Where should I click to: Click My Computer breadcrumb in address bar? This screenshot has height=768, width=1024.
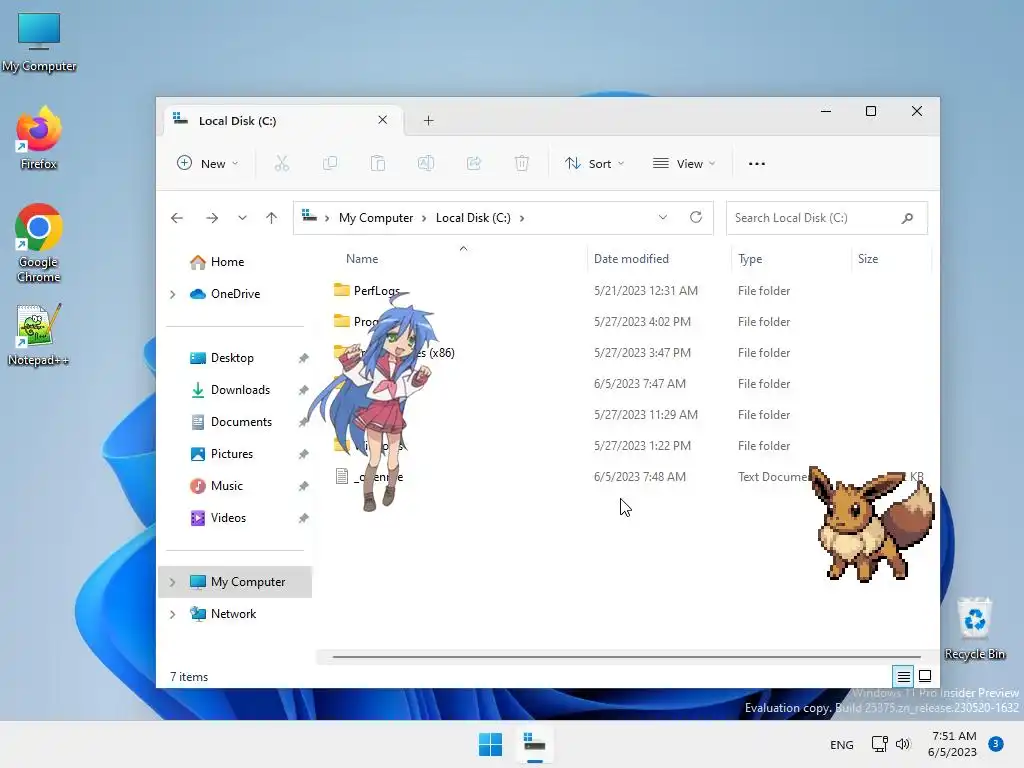[376, 218]
